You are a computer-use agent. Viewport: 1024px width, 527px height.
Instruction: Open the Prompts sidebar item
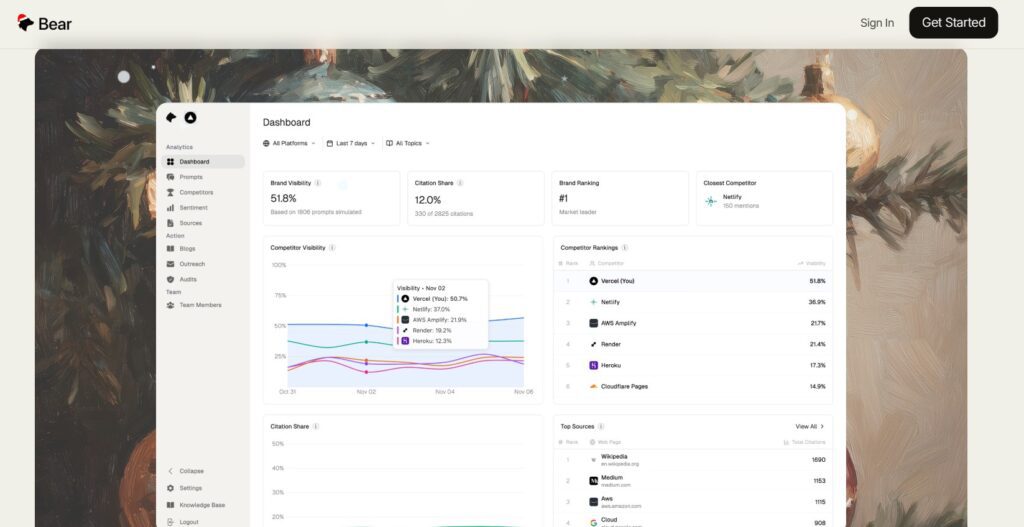190,177
